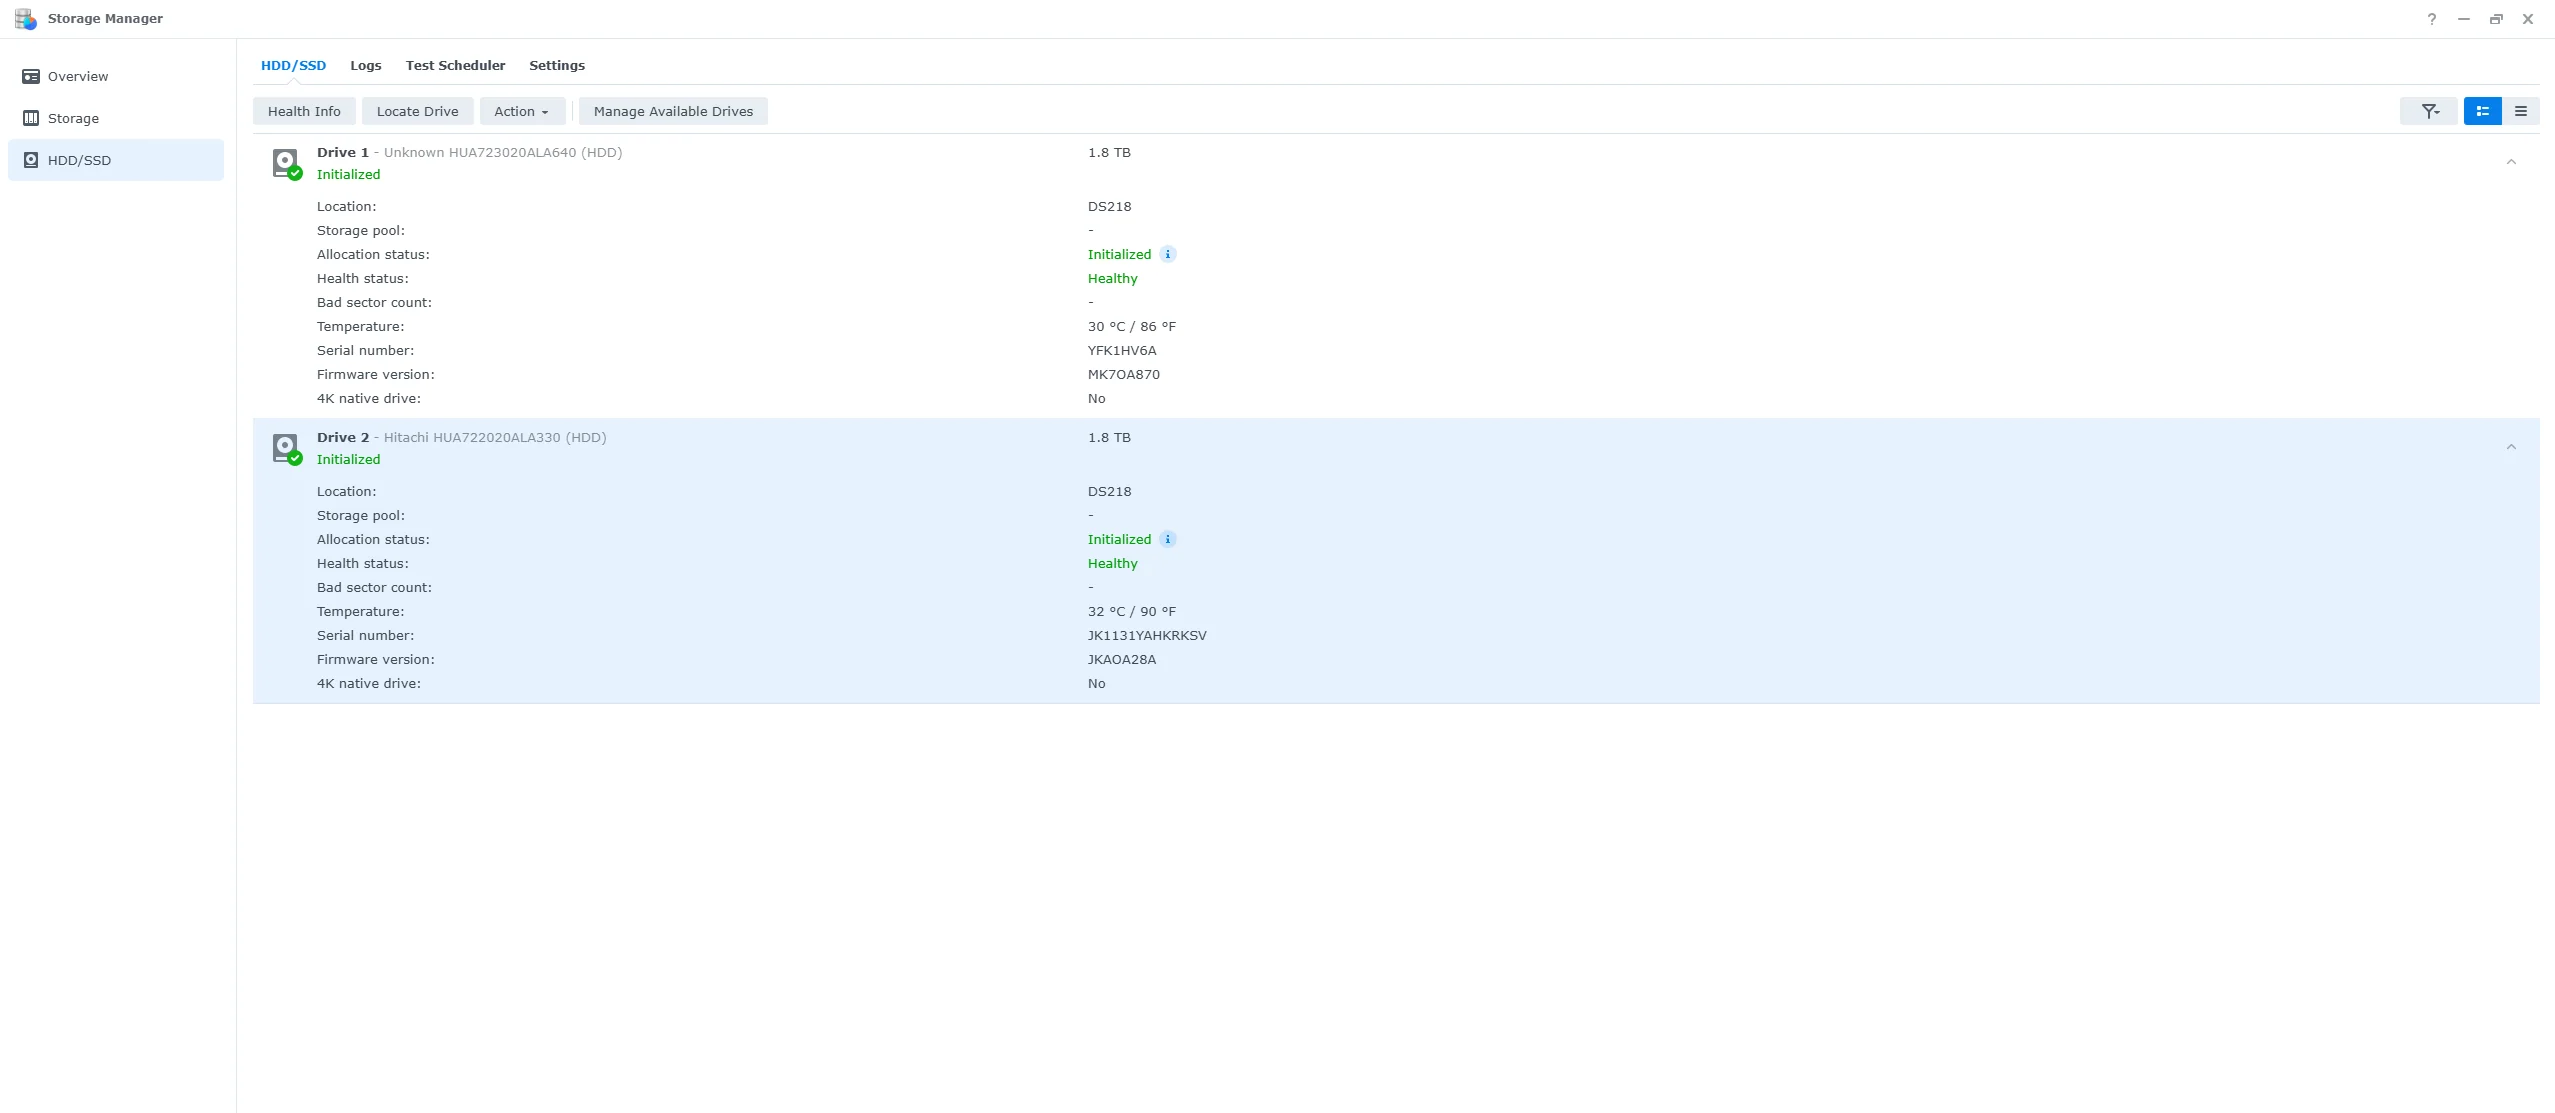Select the HDD/SSD sidebar icon
This screenshot has height=1113, width=2555.
[31, 160]
